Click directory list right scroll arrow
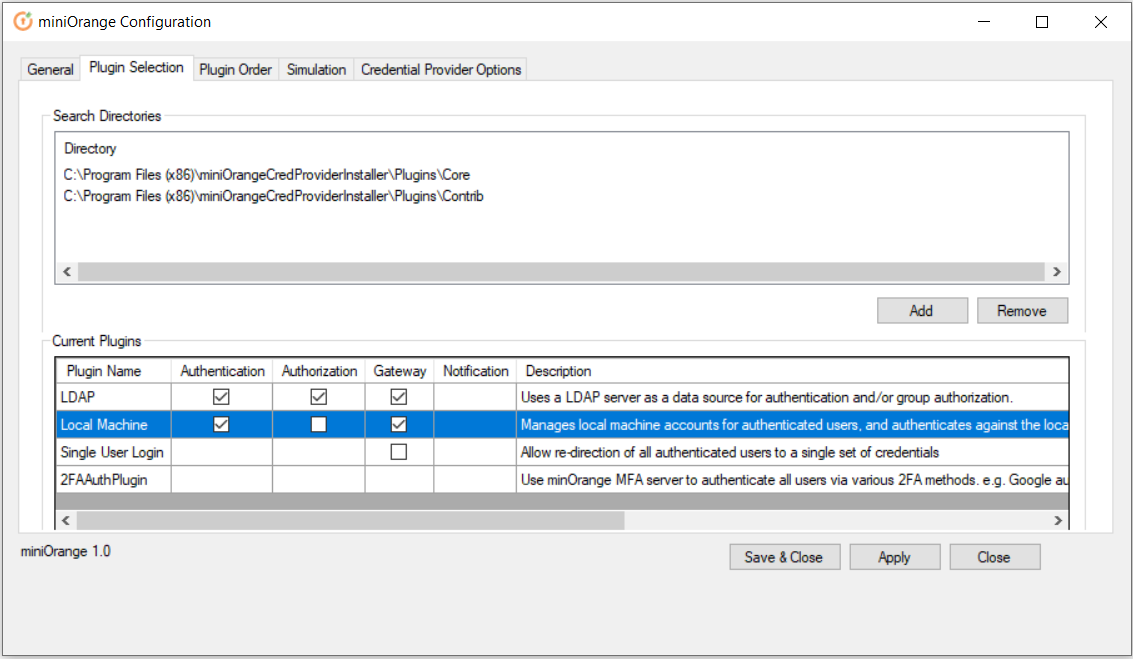1133x659 pixels. point(1057,272)
